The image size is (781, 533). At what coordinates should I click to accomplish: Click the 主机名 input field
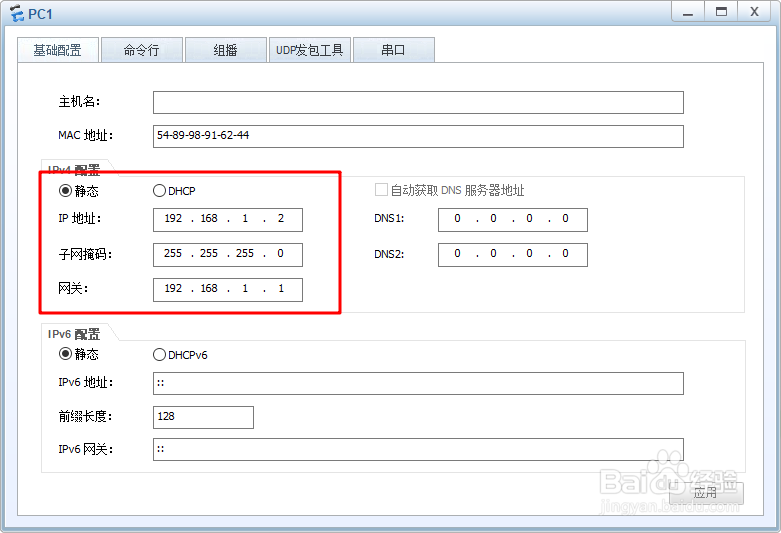click(418, 102)
